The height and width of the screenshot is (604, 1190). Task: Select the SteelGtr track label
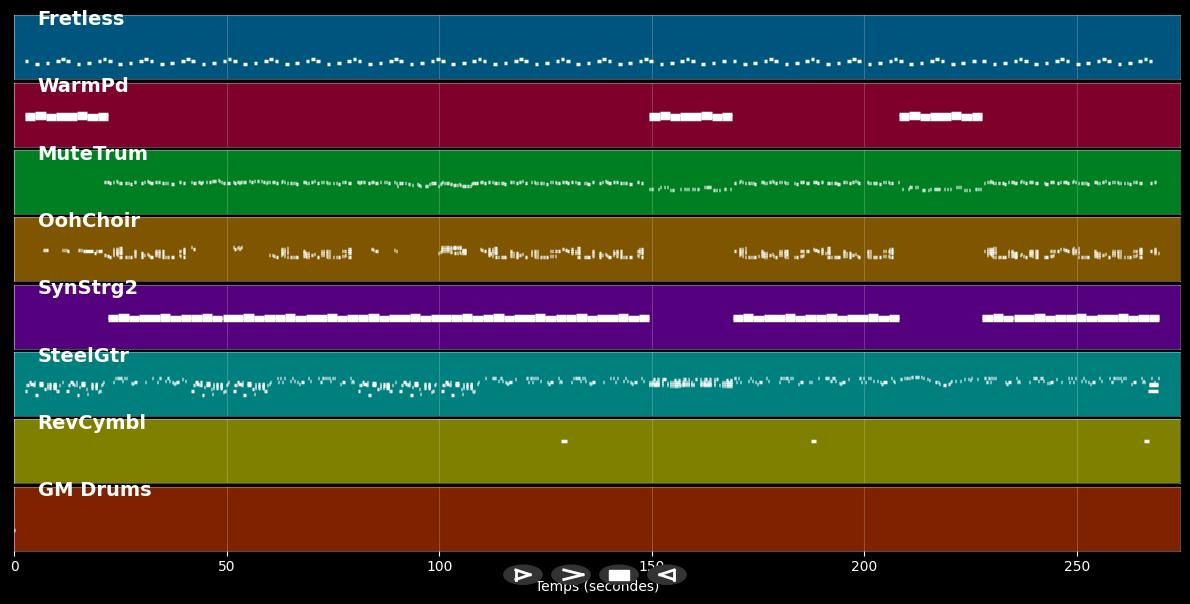(x=83, y=356)
